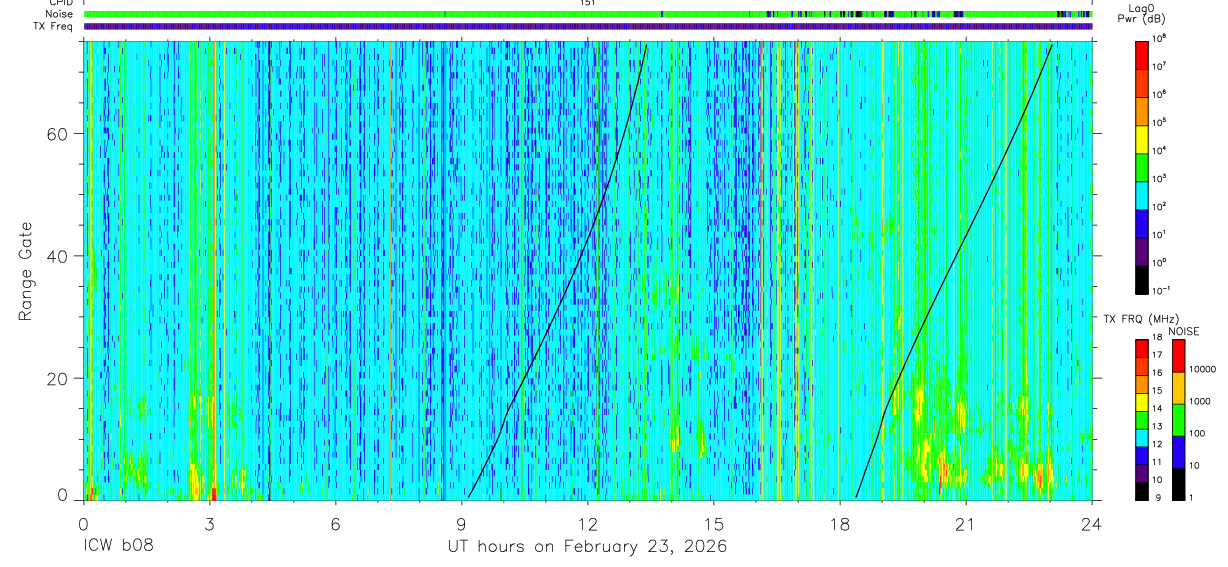Click the blue segment of NOISE colorbar
Image resolution: width=1228 pixels, height=567 pixels.
coord(1178,452)
